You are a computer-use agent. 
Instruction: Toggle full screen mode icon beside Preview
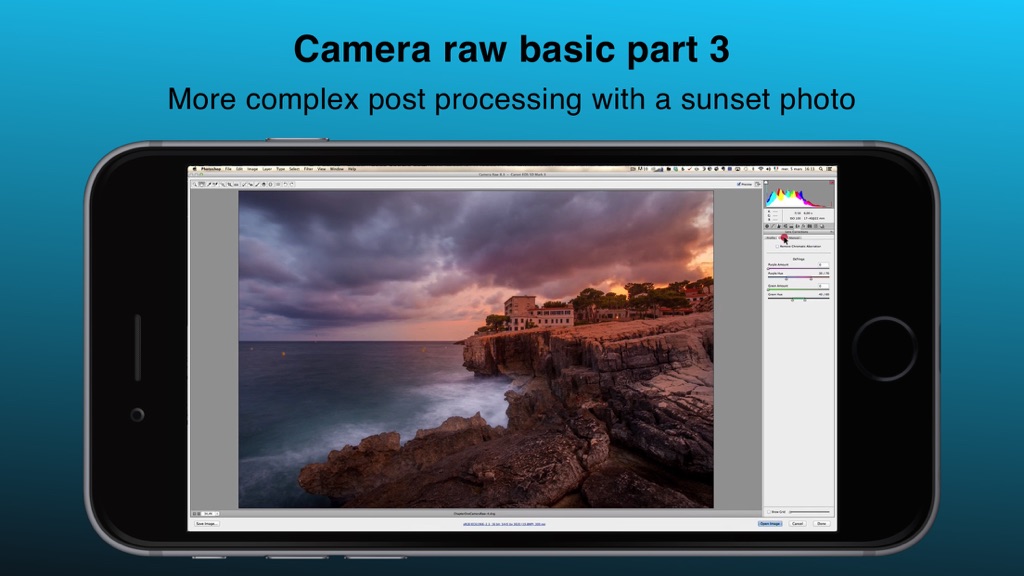tap(758, 184)
